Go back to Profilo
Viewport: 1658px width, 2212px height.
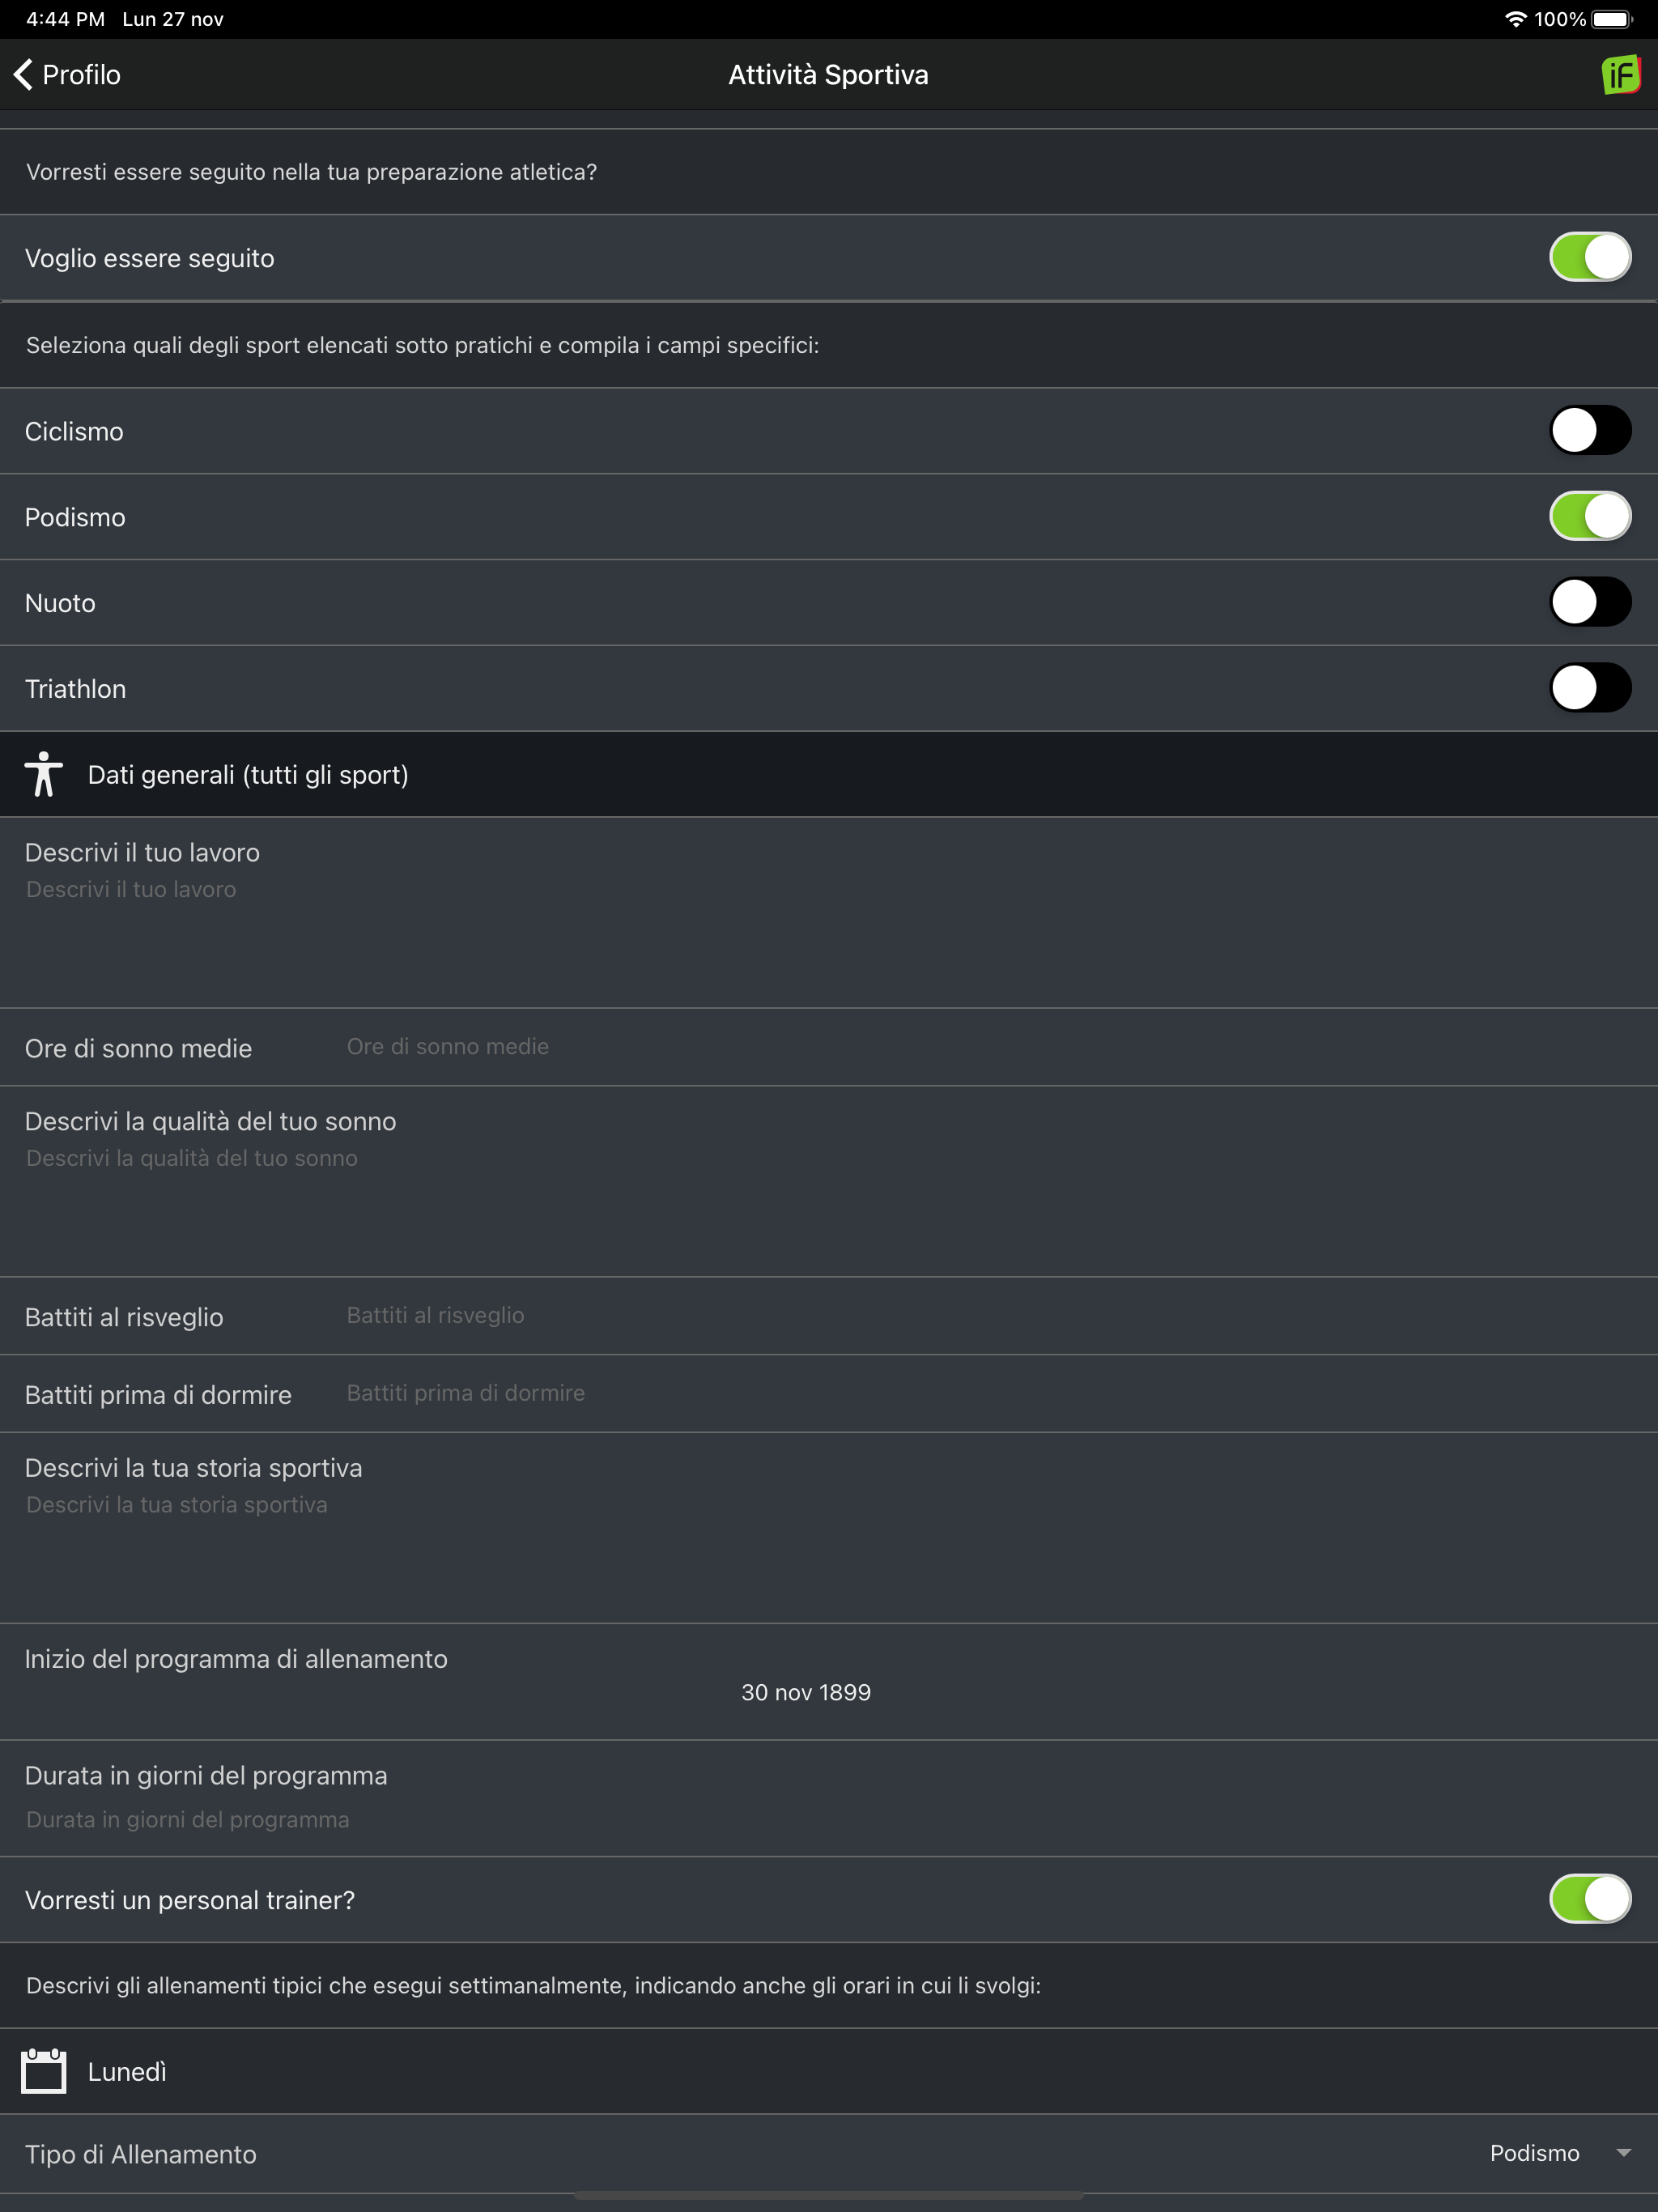[80, 75]
